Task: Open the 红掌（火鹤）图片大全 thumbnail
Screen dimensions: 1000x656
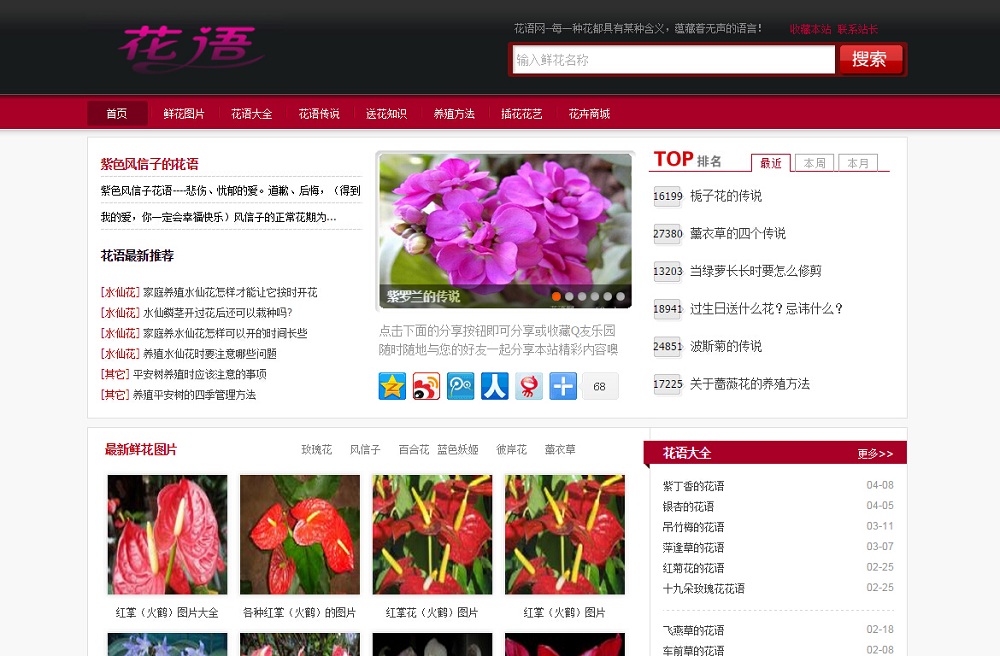Action: pos(167,534)
